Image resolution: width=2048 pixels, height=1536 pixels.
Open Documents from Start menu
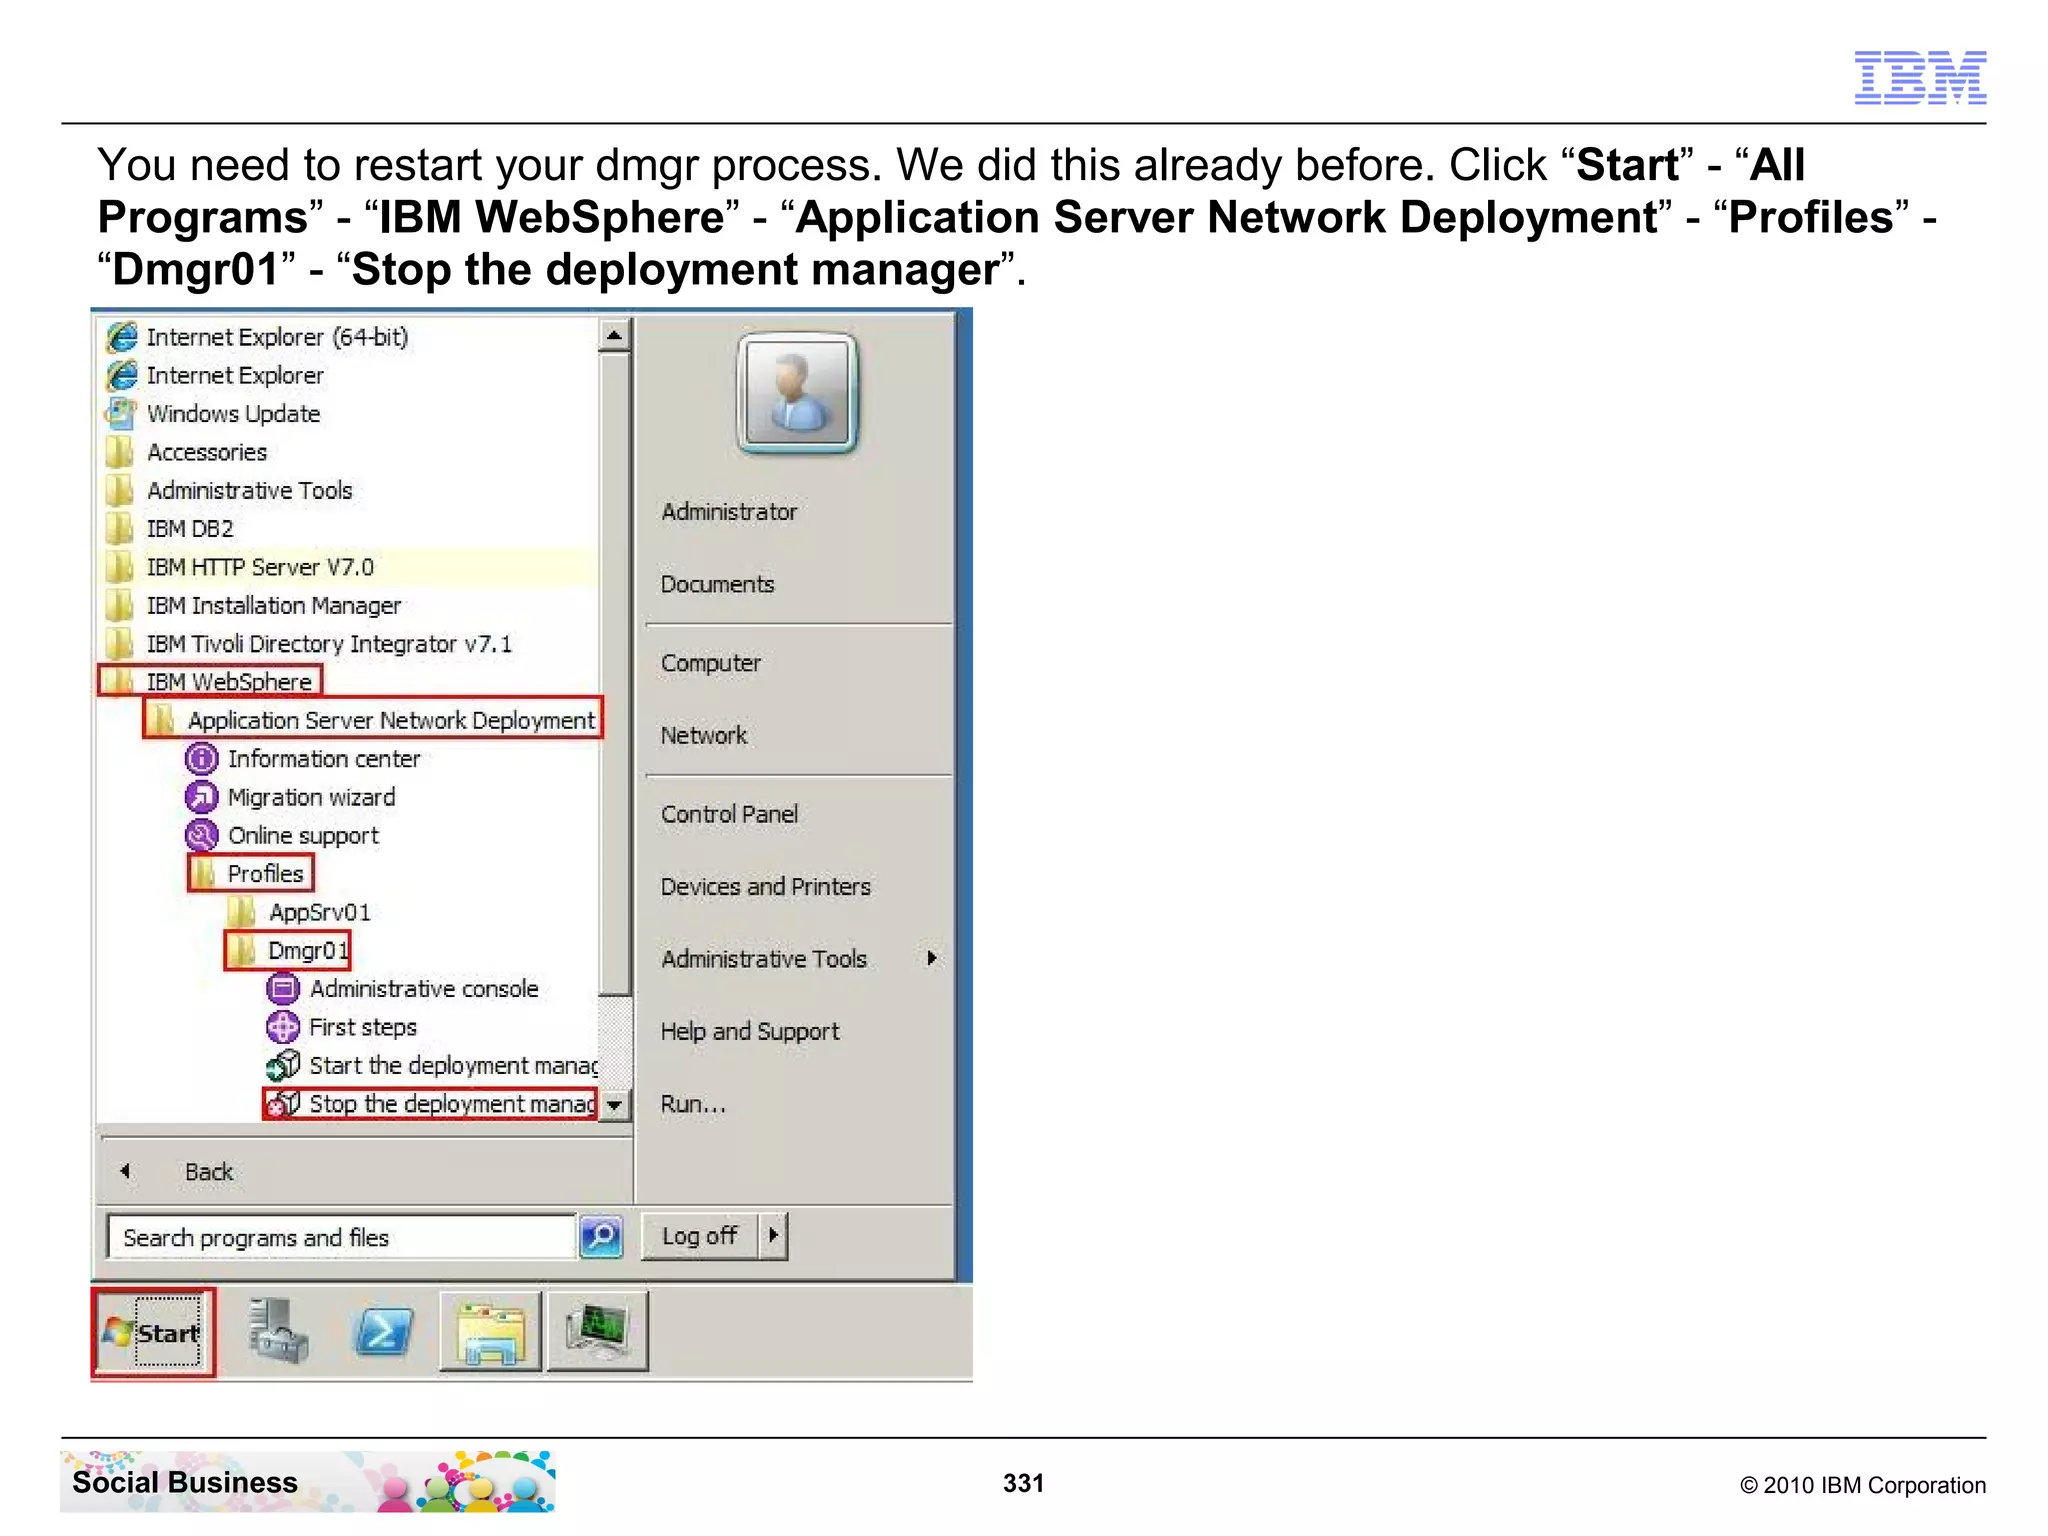(718, 584)
